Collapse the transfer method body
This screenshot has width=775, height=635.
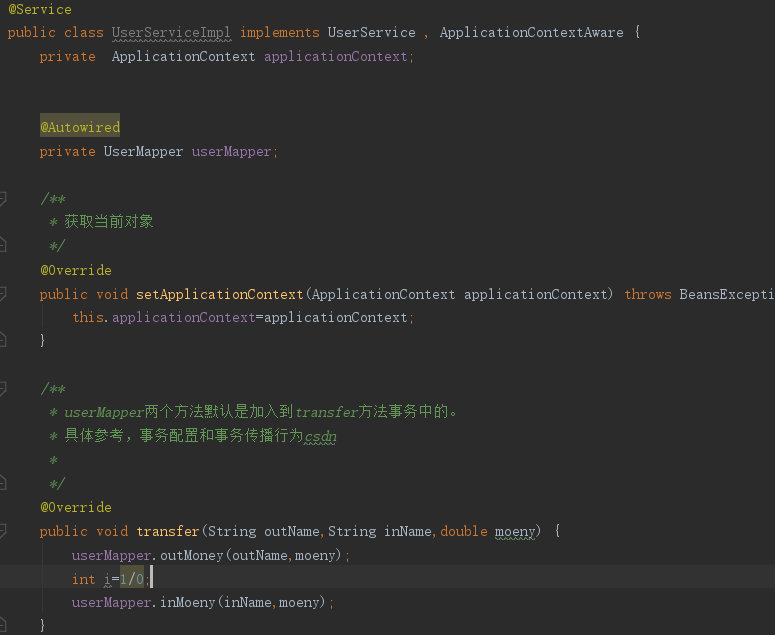click(2, 531)
